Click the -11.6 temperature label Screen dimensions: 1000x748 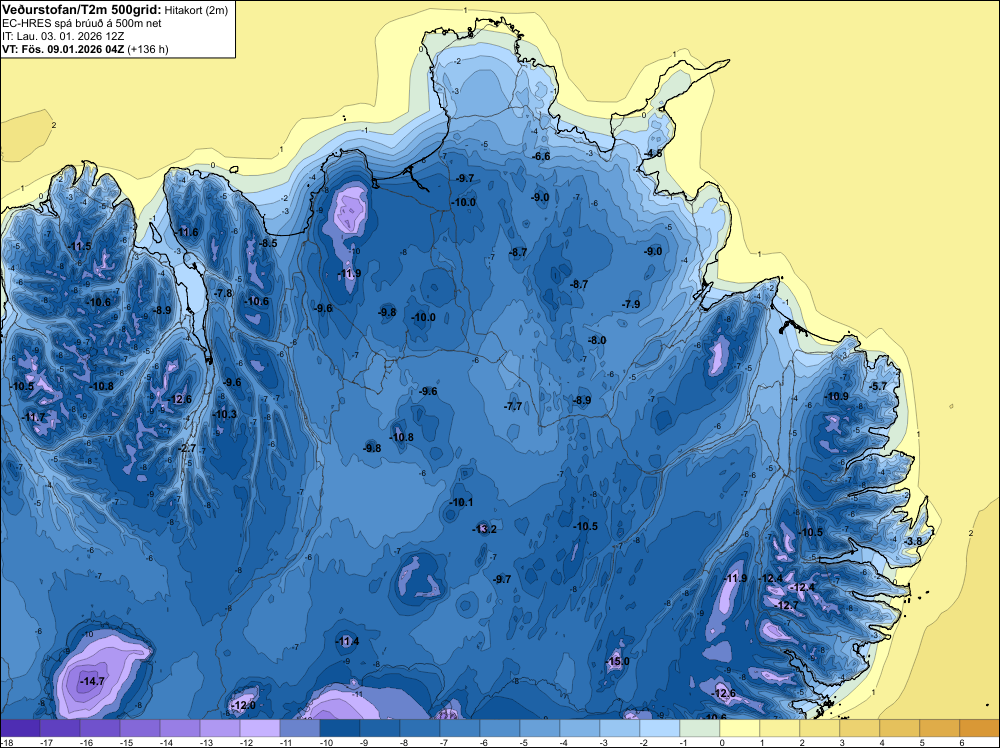[186, 232]
